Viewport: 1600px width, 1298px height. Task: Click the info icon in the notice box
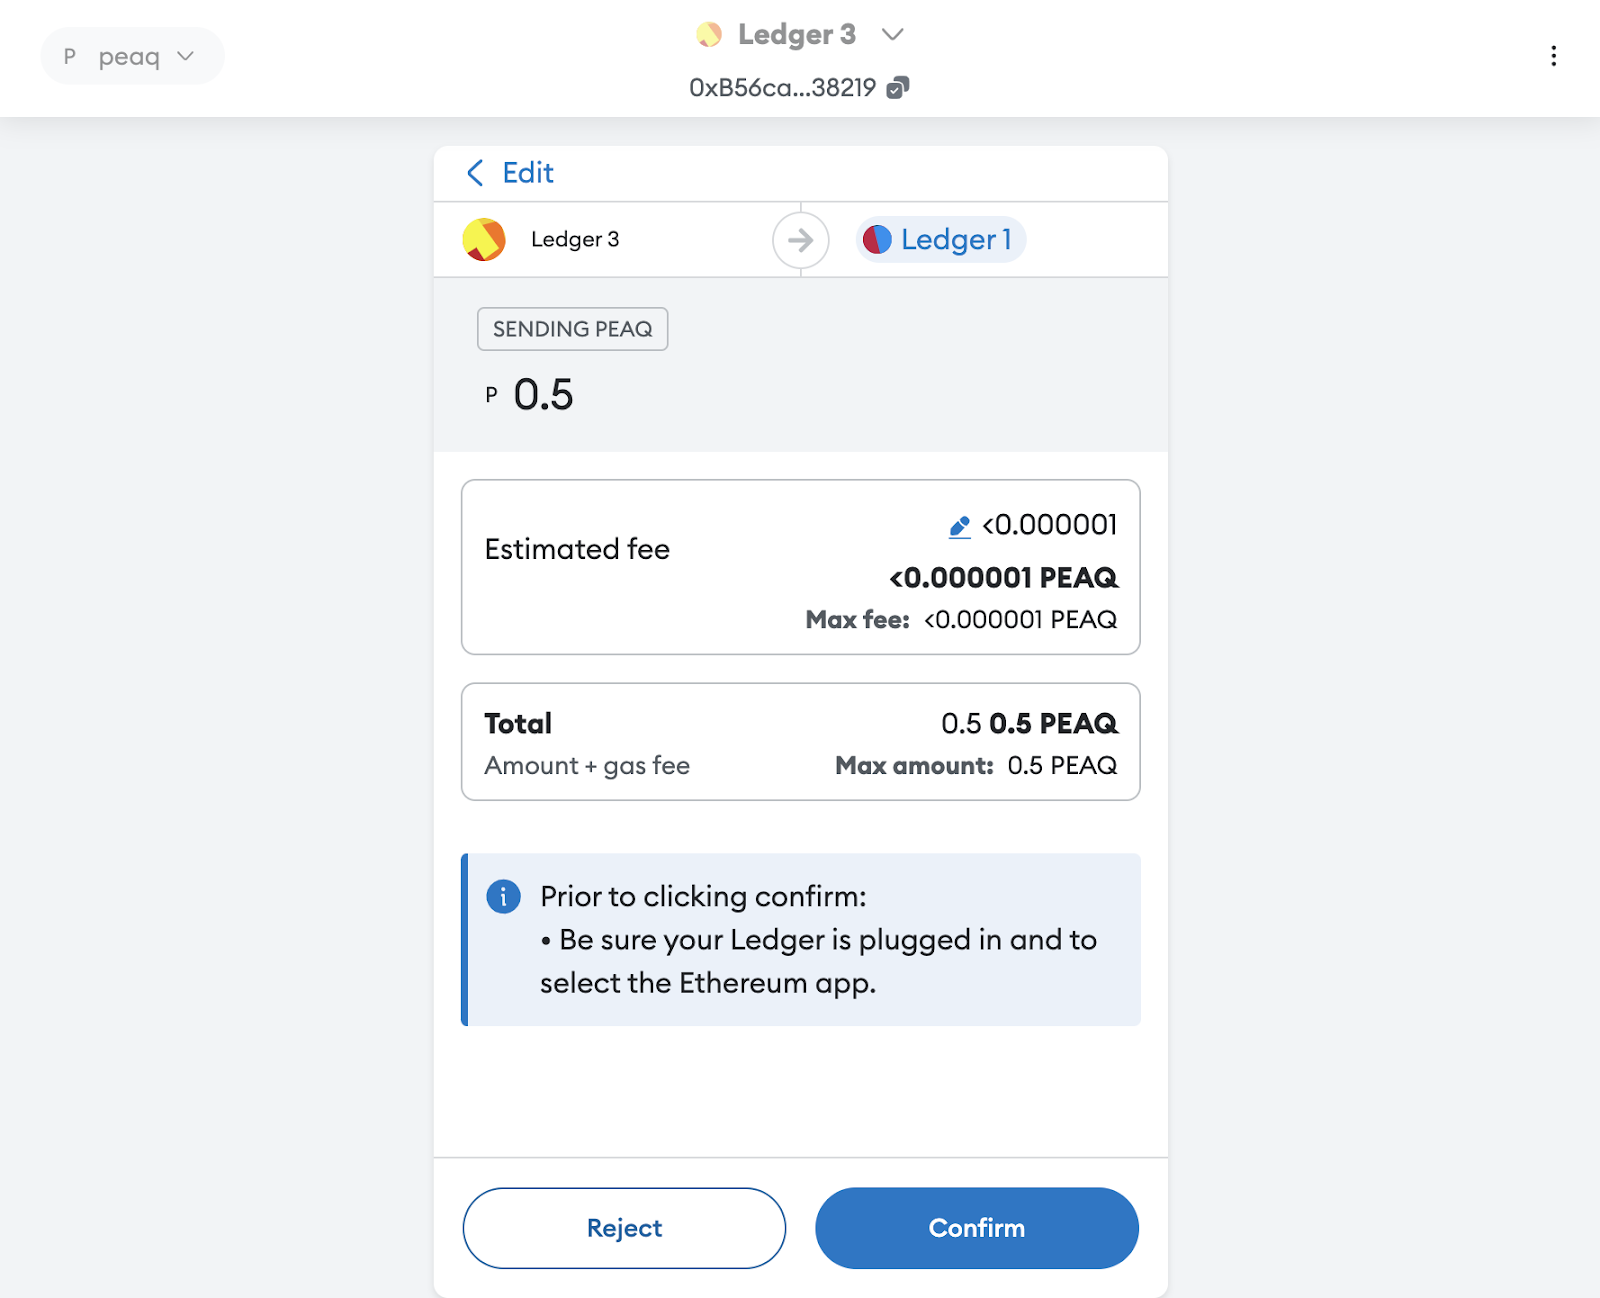pyautogui.click(x=503, y=897)
